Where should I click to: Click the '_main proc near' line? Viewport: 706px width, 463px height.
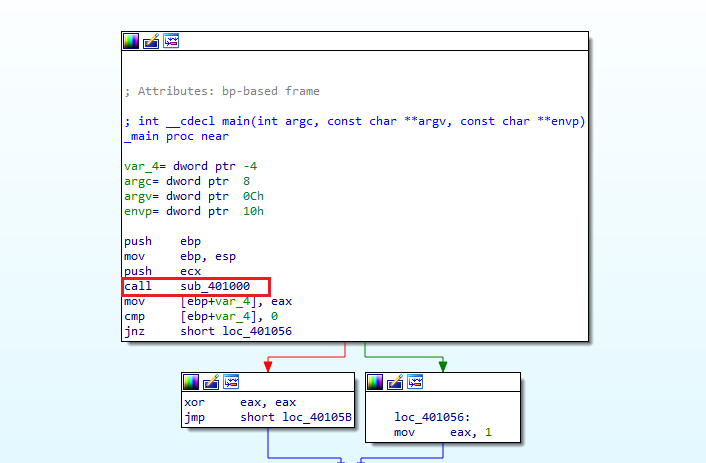click(x=176, y=136)
